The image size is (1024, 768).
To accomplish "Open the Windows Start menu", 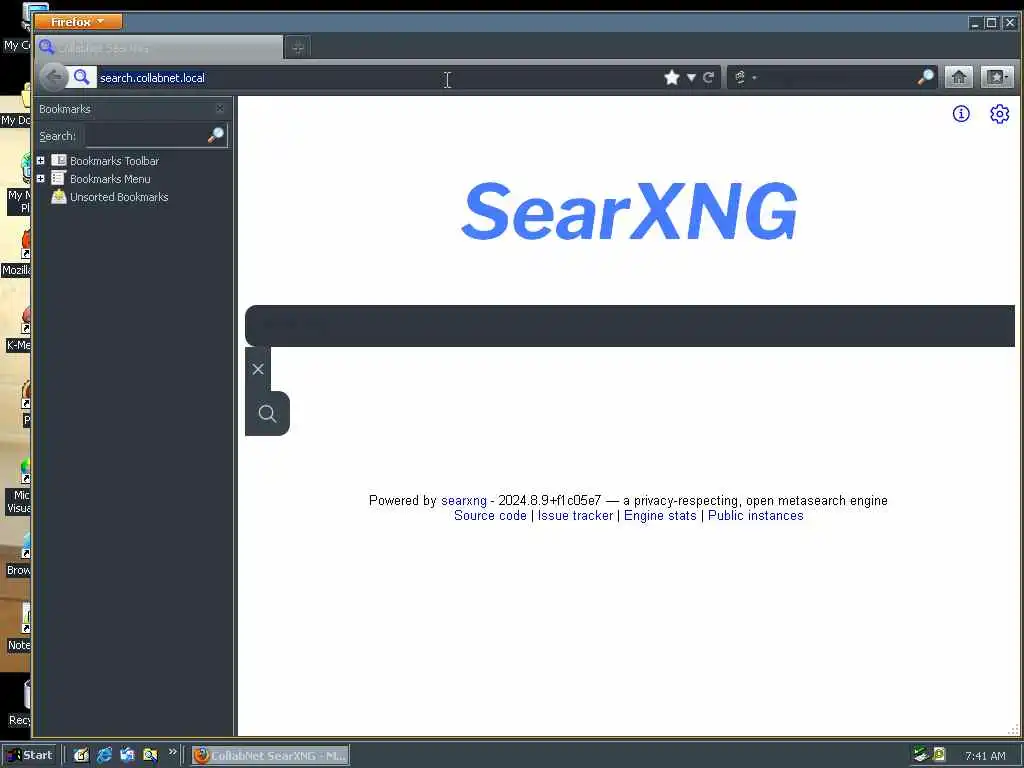I will [30, 755].
